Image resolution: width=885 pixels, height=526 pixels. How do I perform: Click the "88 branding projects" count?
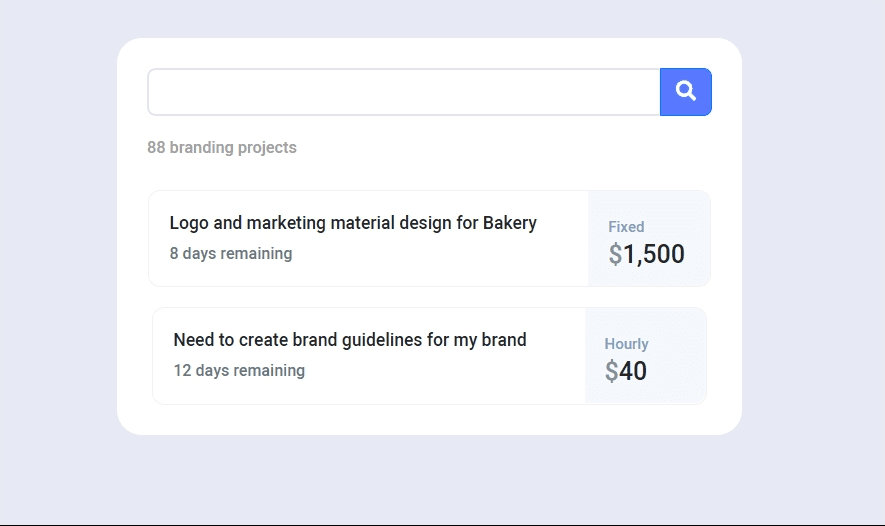tap(222, 147)
